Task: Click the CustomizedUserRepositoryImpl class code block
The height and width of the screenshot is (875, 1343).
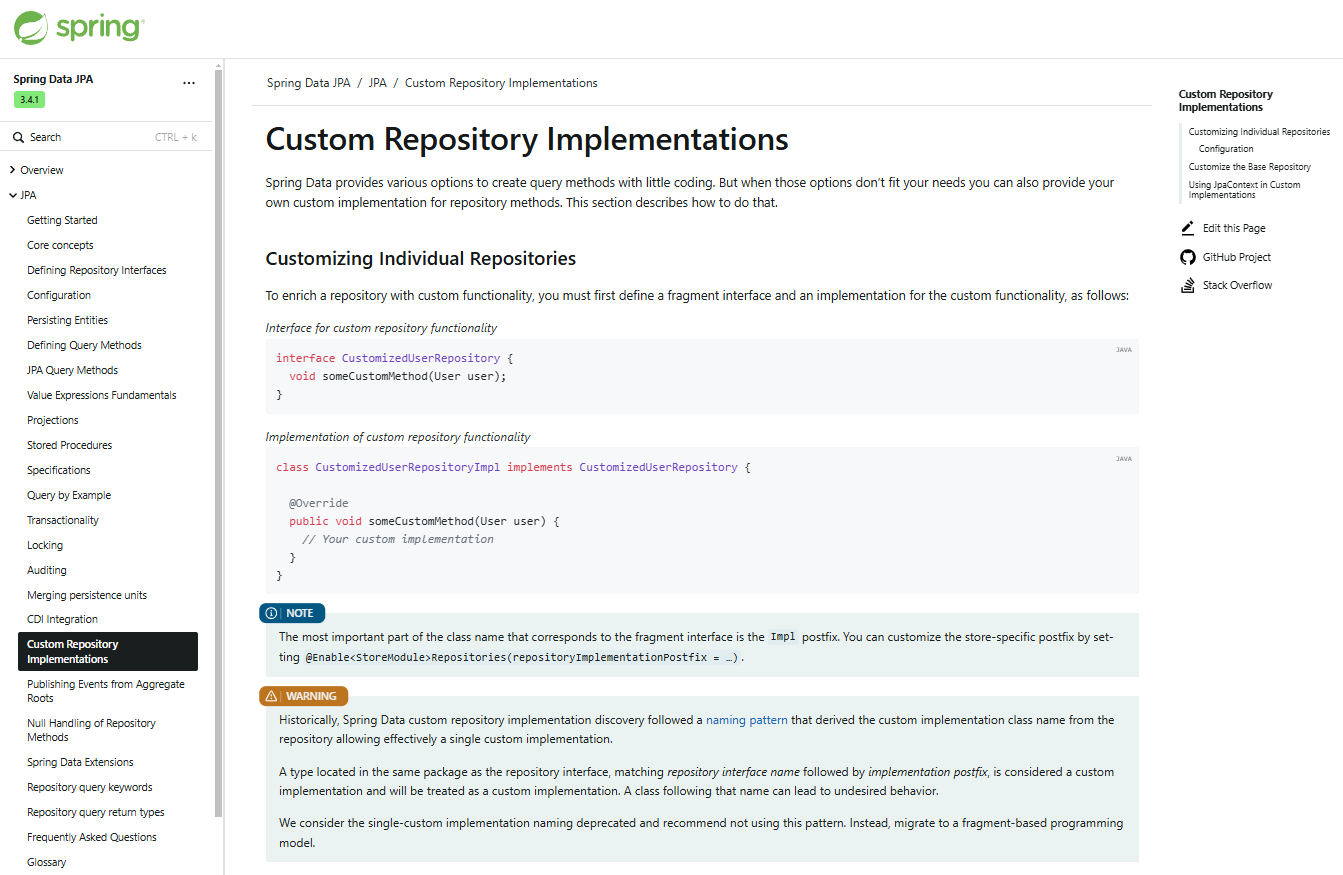Action: [702, 521]
